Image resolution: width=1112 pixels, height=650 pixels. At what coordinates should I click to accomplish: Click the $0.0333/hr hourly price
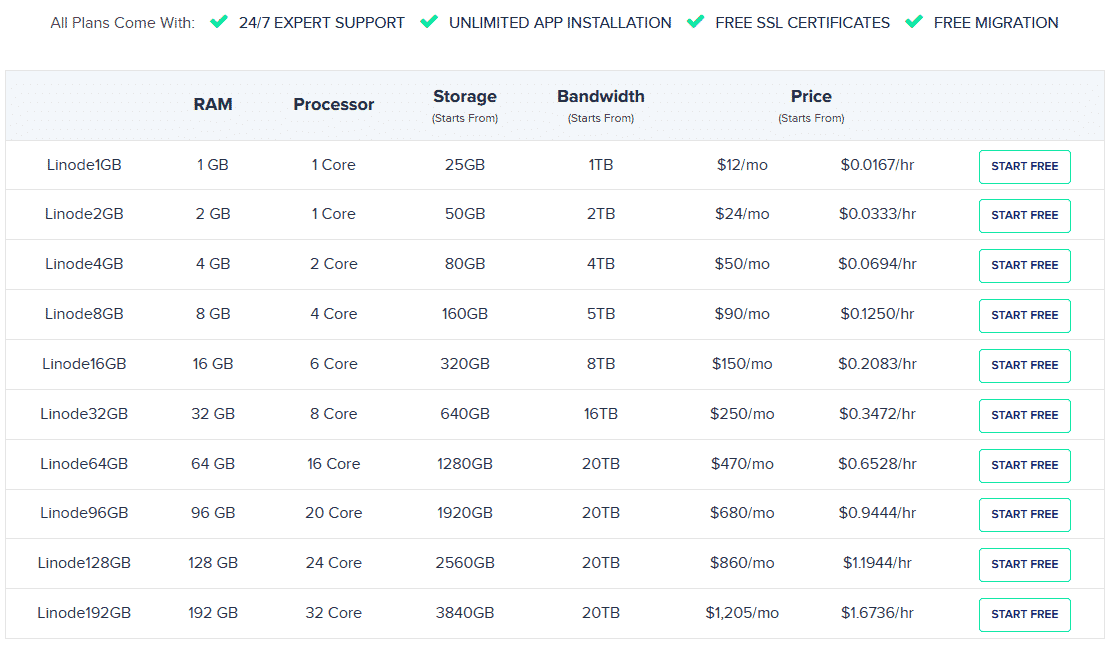point(877,213)
